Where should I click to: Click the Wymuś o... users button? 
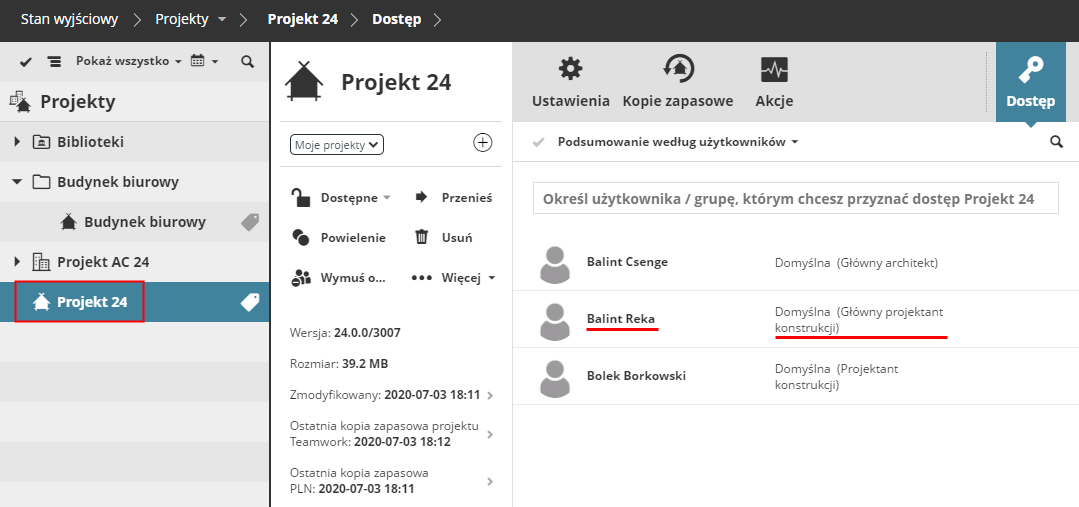point(338,278)
